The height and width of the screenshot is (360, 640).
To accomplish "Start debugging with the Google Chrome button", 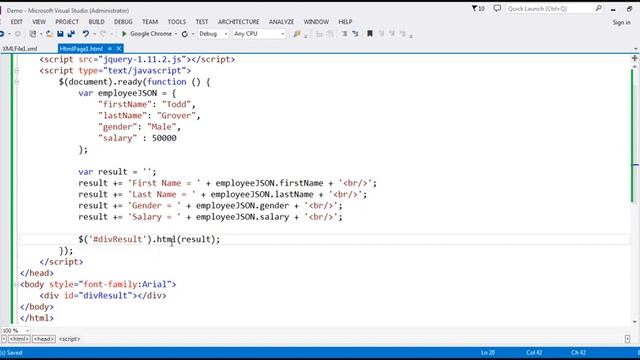I will (147, 34).
